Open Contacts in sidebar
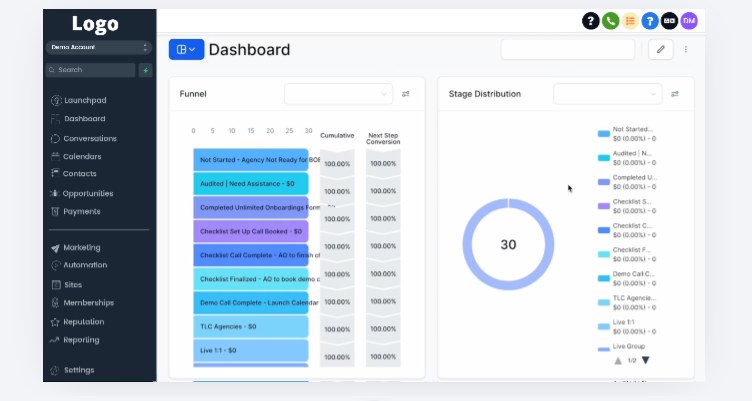This screenshot has width=752, height=401. pyautogui.click(x=74, y=174)
